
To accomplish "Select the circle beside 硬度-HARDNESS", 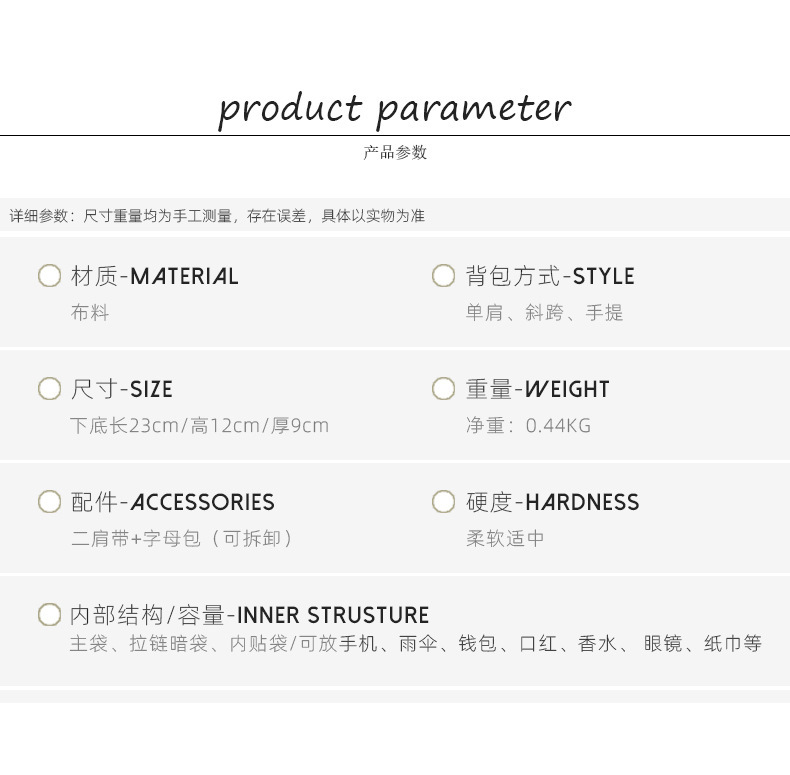I will click(x=443, y=502).
